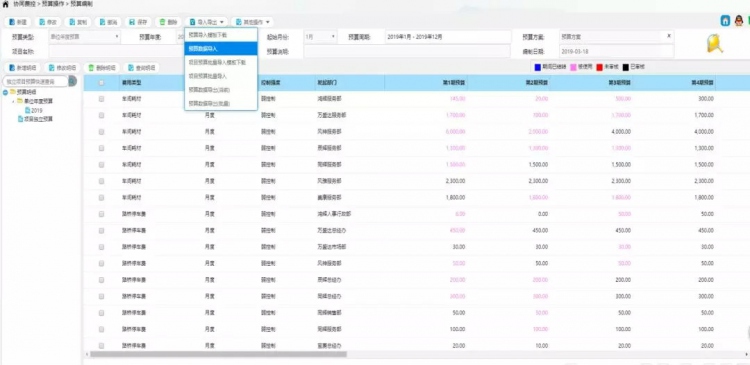Tick the checkbox of the 450.00 row

click(101, 231)
